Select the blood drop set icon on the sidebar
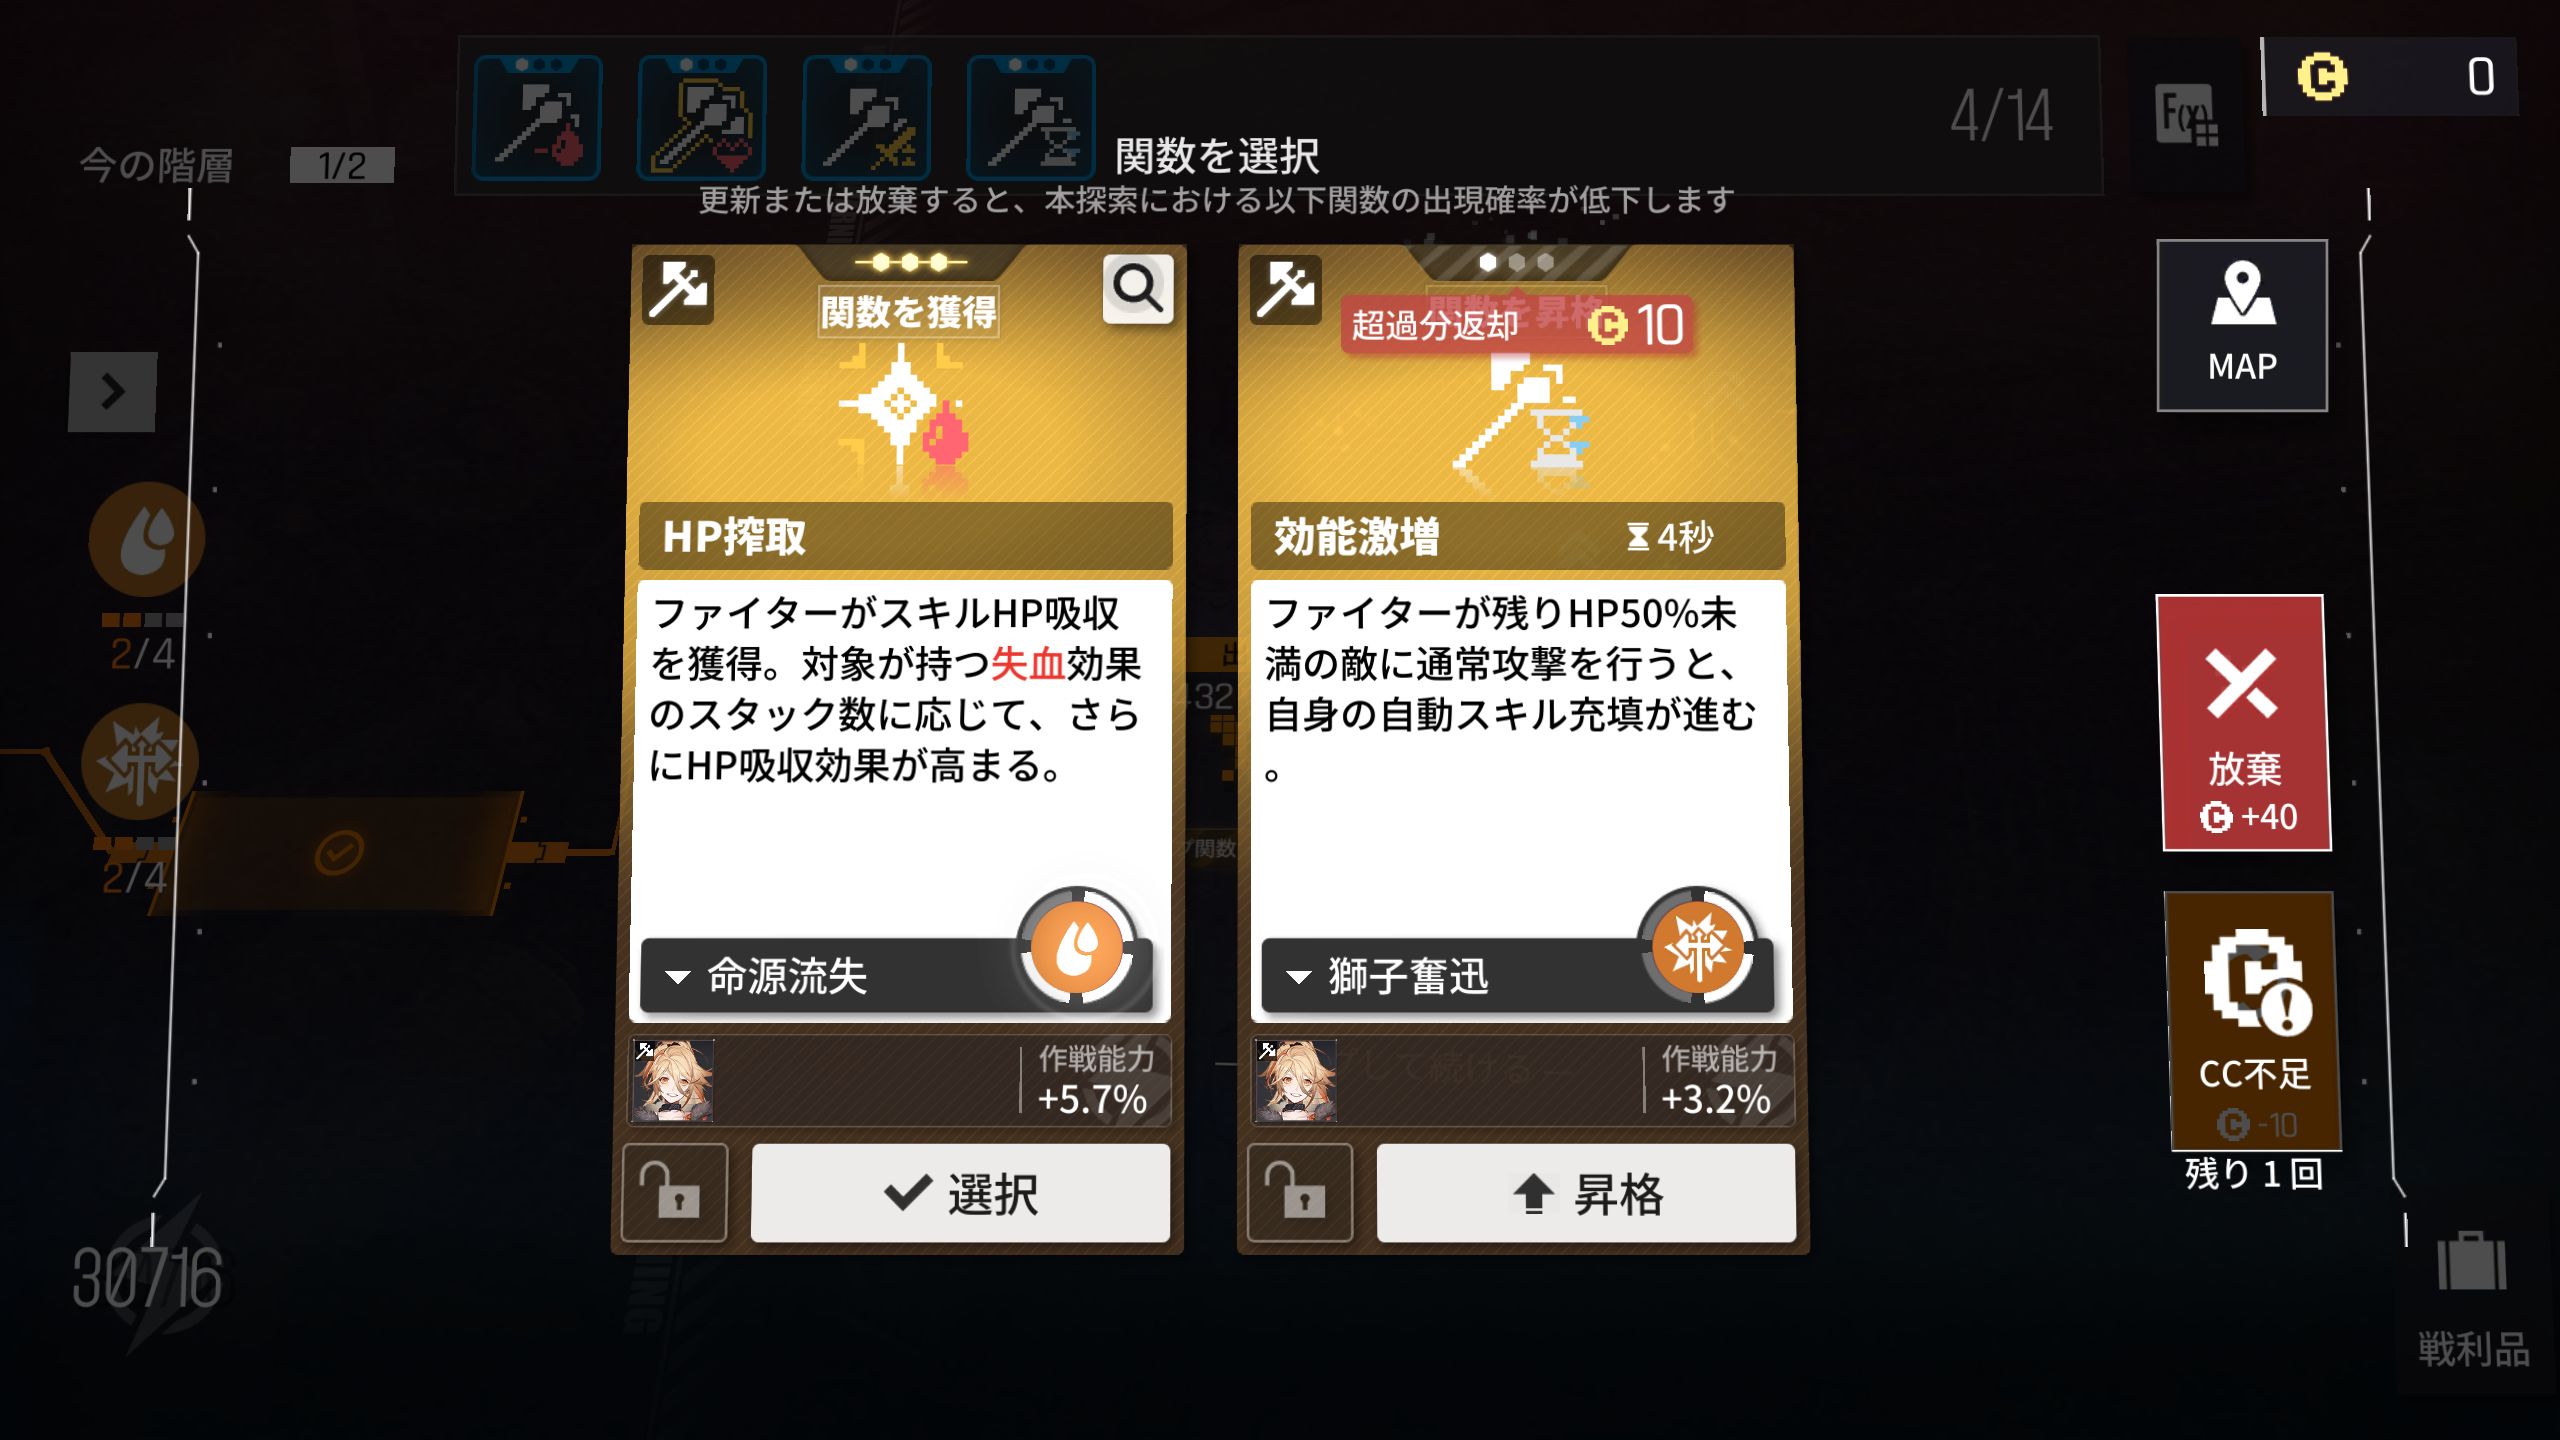This screenshot has height=1440, width=2560. click(147, 540)
